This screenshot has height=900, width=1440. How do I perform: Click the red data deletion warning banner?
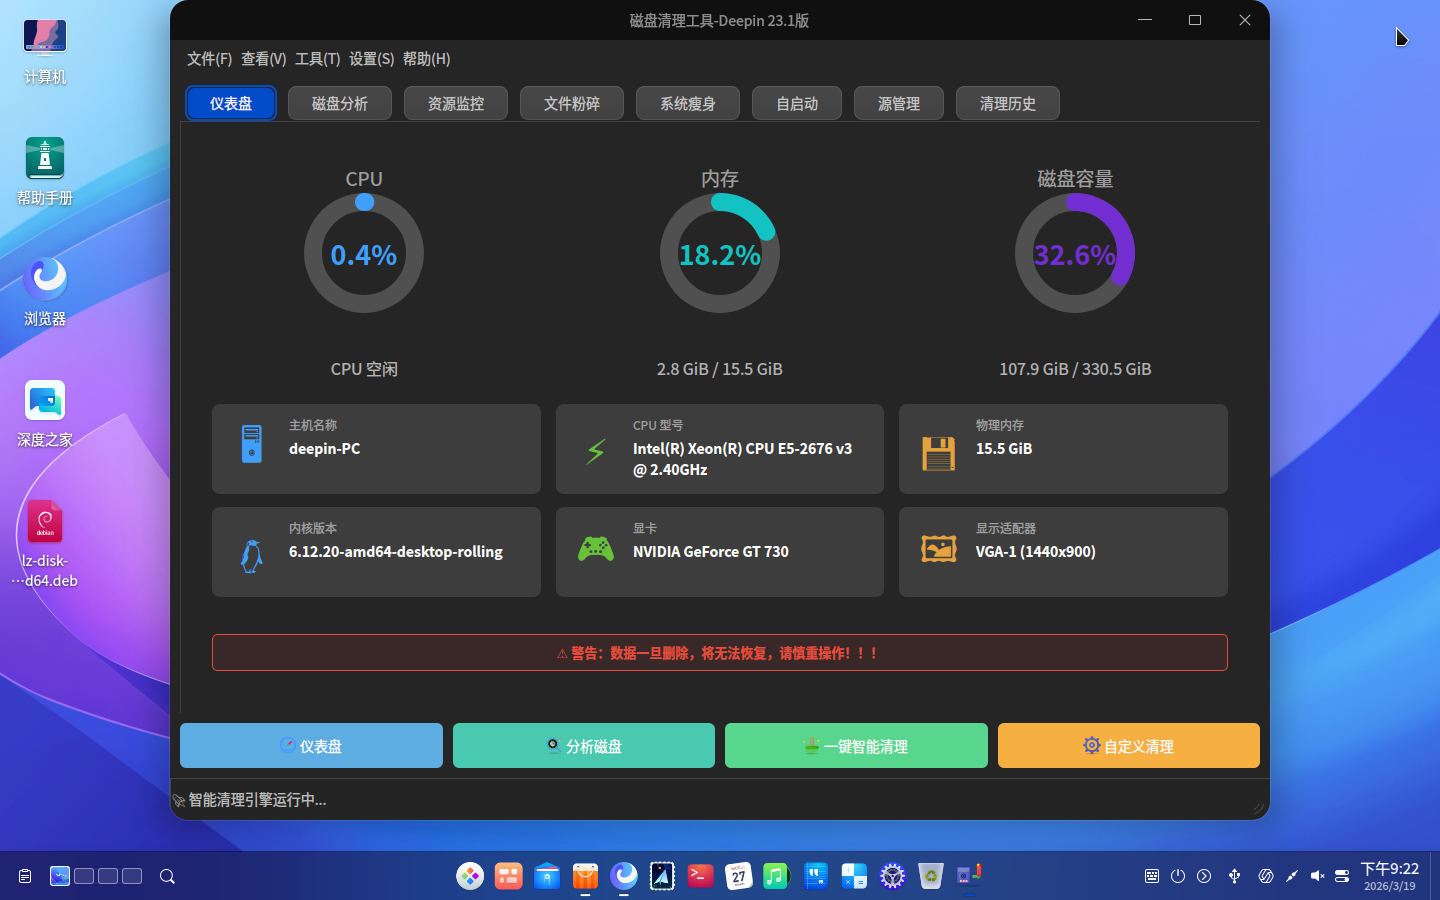click(x=720, y=653)
